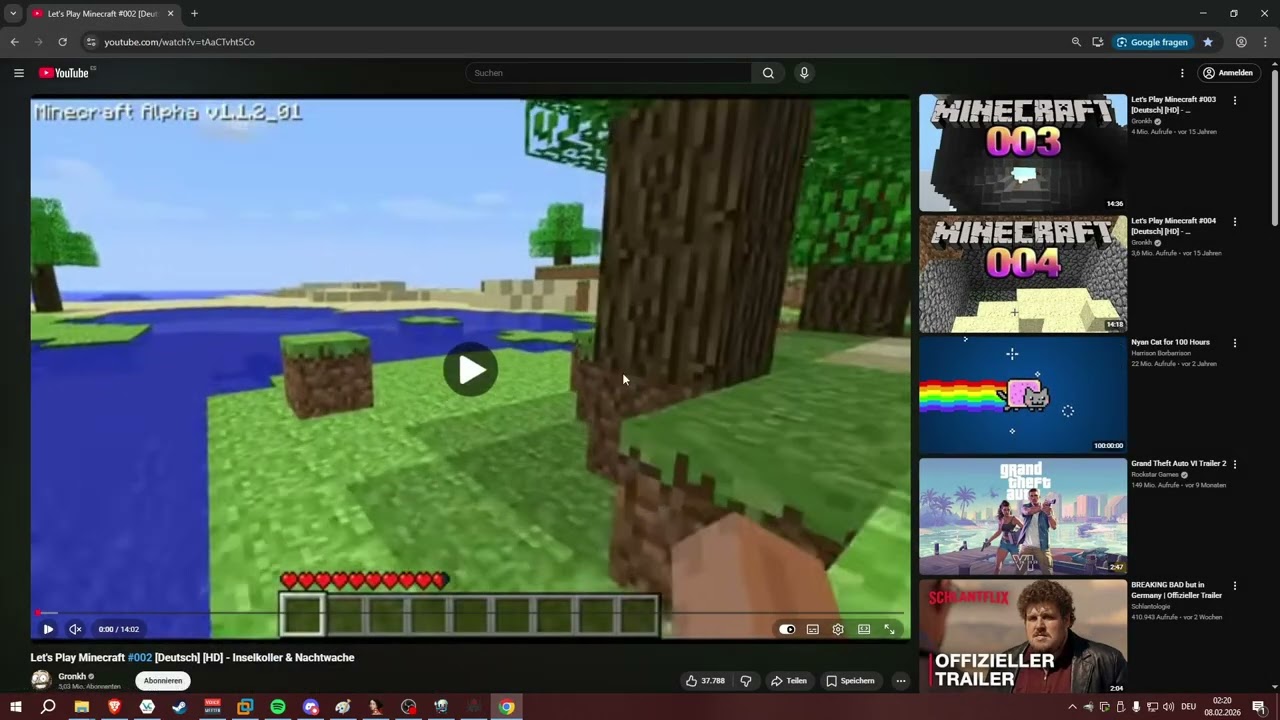The width and height of the screenshot is (1280, 720).
Task: Open Minecraft 003 video thumbnail
Action: (1023, 152)
